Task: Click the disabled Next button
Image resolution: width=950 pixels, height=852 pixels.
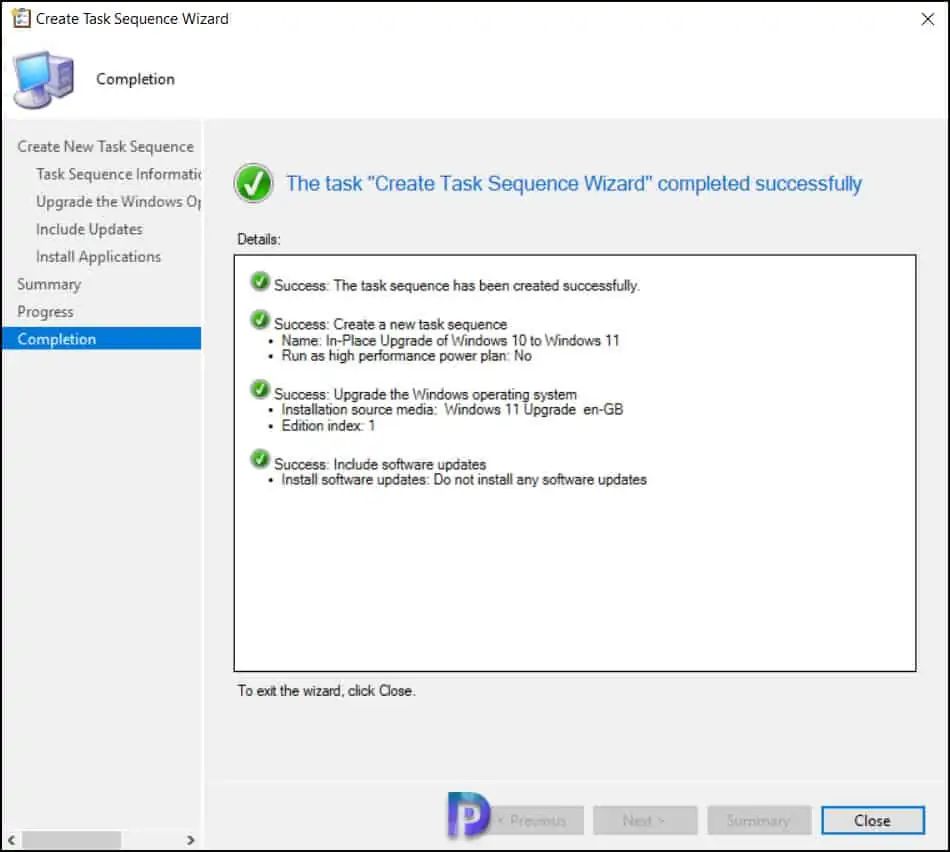Action: 645,820
